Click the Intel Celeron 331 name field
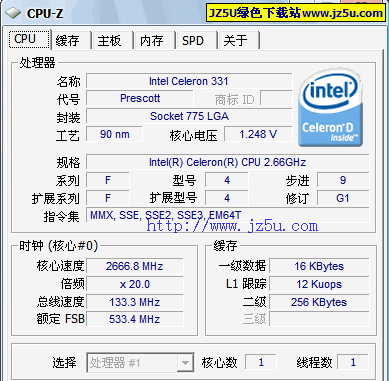 click(x=189, y=81)
